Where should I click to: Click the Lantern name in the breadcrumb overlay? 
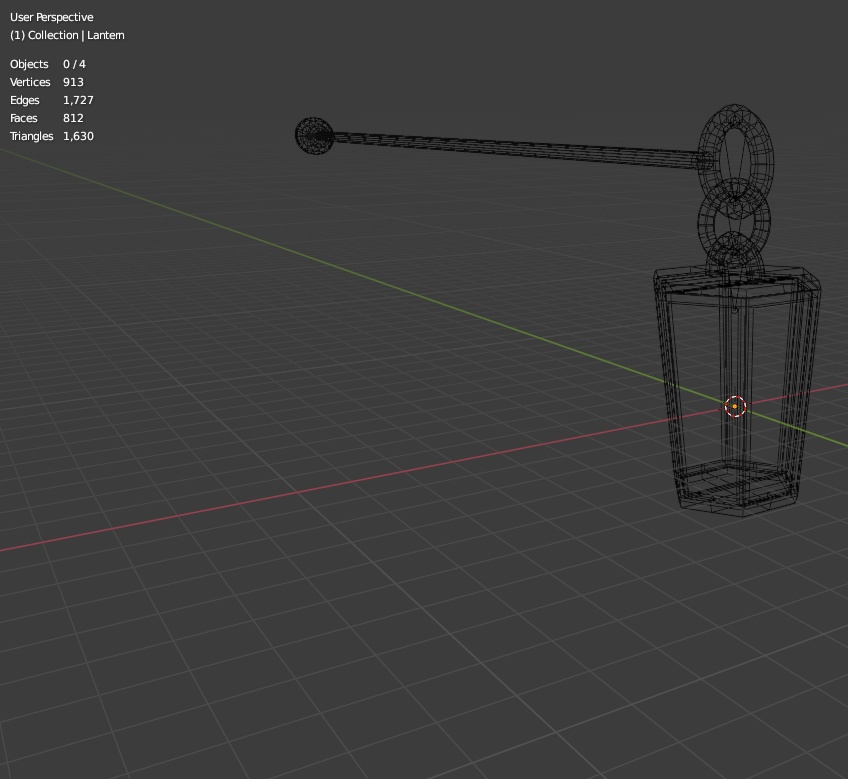click(x=108, y=35)
